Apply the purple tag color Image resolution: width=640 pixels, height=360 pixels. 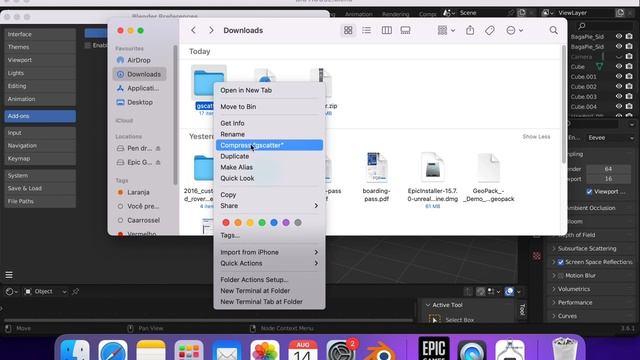point(286,222)
